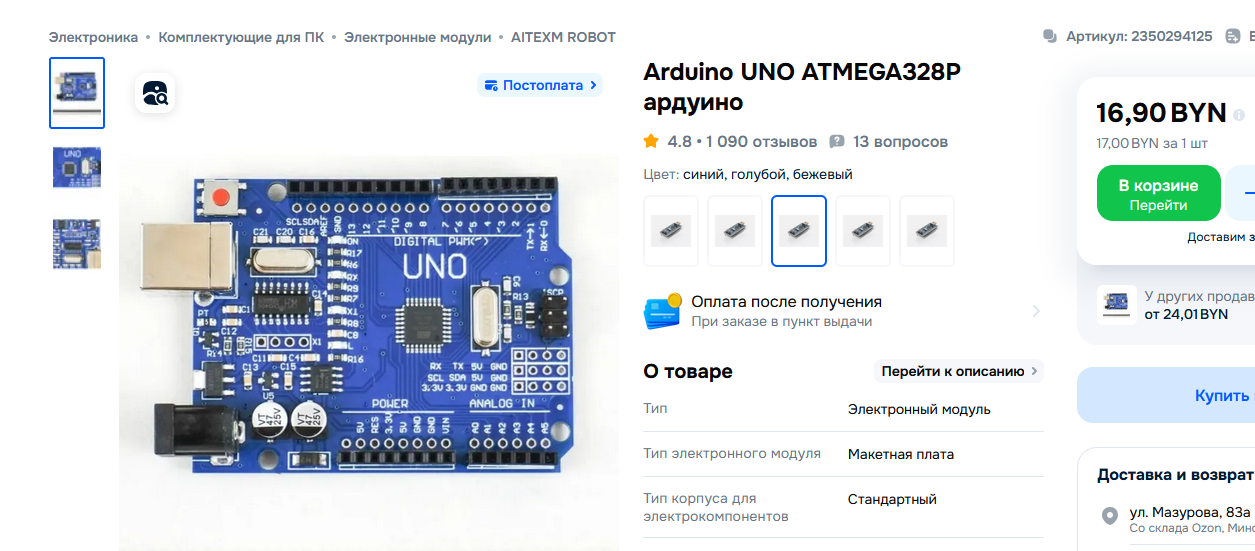This screenshot has height=551, width=1255.
Task: Select the fifth color variant swatch
Action: pos(927,231)
